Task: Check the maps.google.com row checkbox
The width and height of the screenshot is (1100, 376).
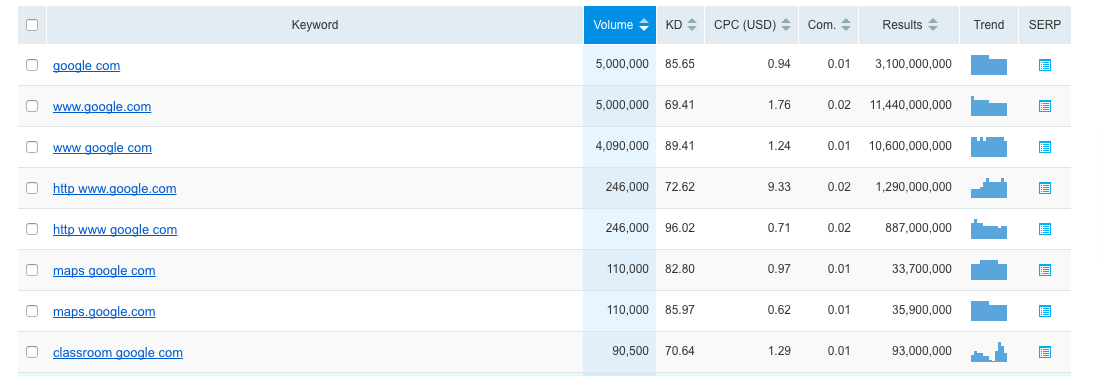Action: [x=32, y=311]
